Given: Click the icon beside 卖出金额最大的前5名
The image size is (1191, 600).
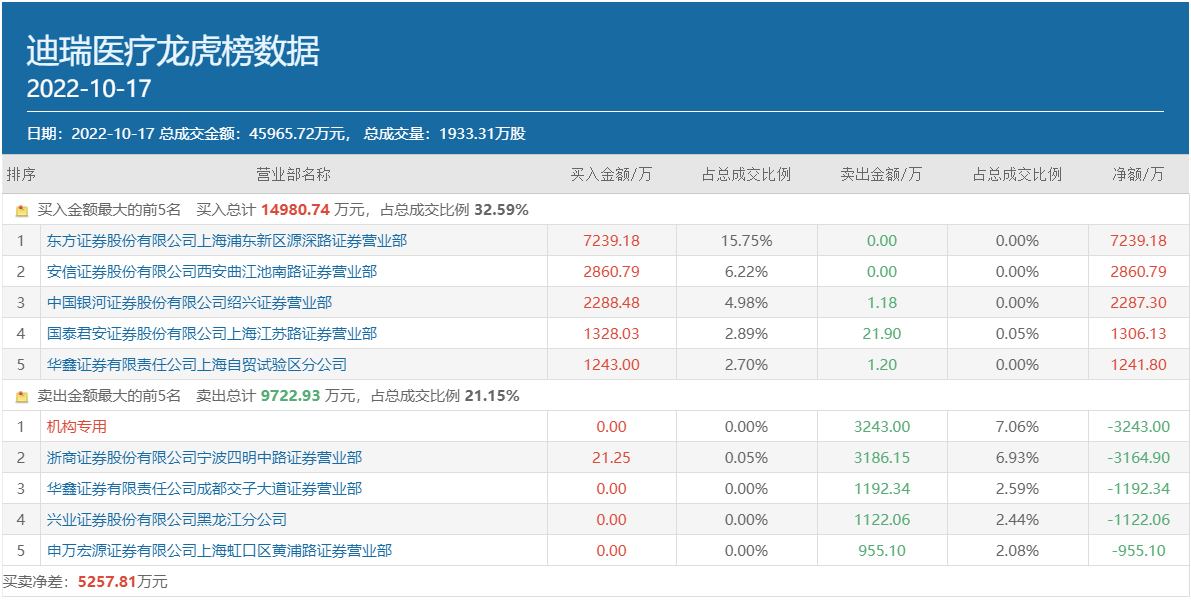Looking at the screenshot, I should tap(22, 397).
